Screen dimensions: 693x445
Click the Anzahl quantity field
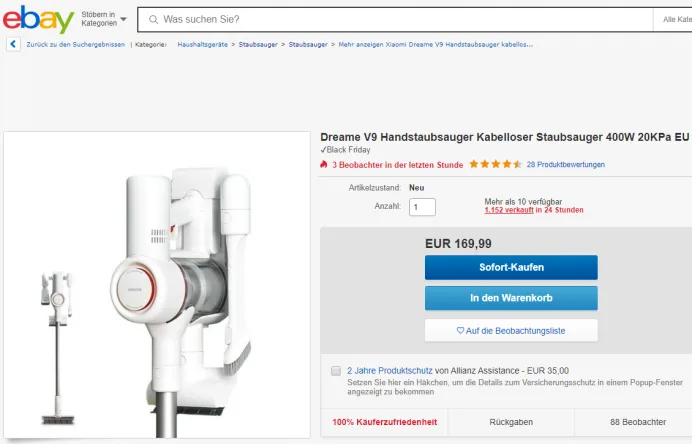(x=422, y=207)
